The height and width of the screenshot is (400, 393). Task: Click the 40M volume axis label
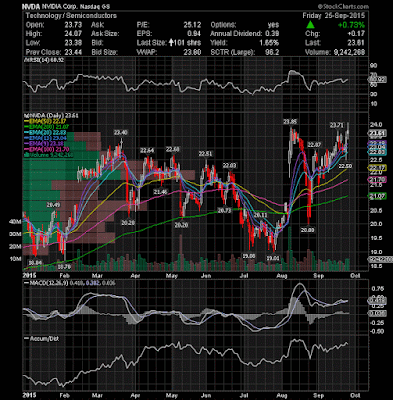[16, 221]
